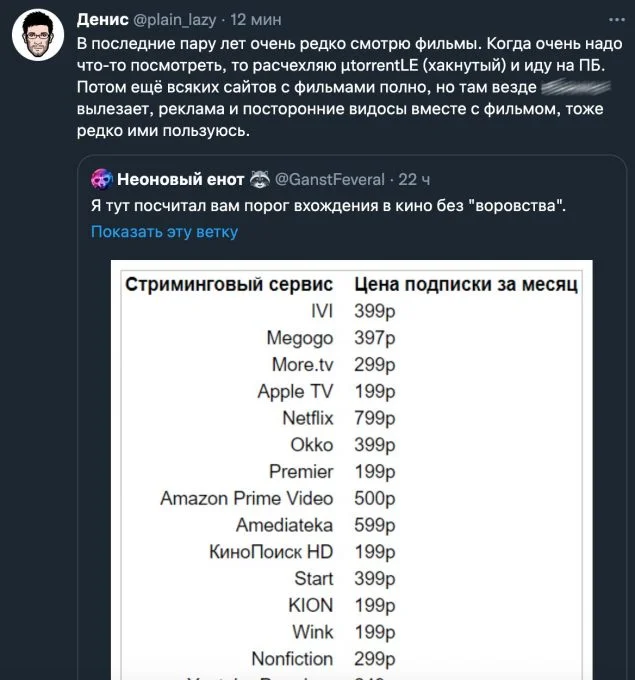Open Неоновый енот display name

point(180,179)
